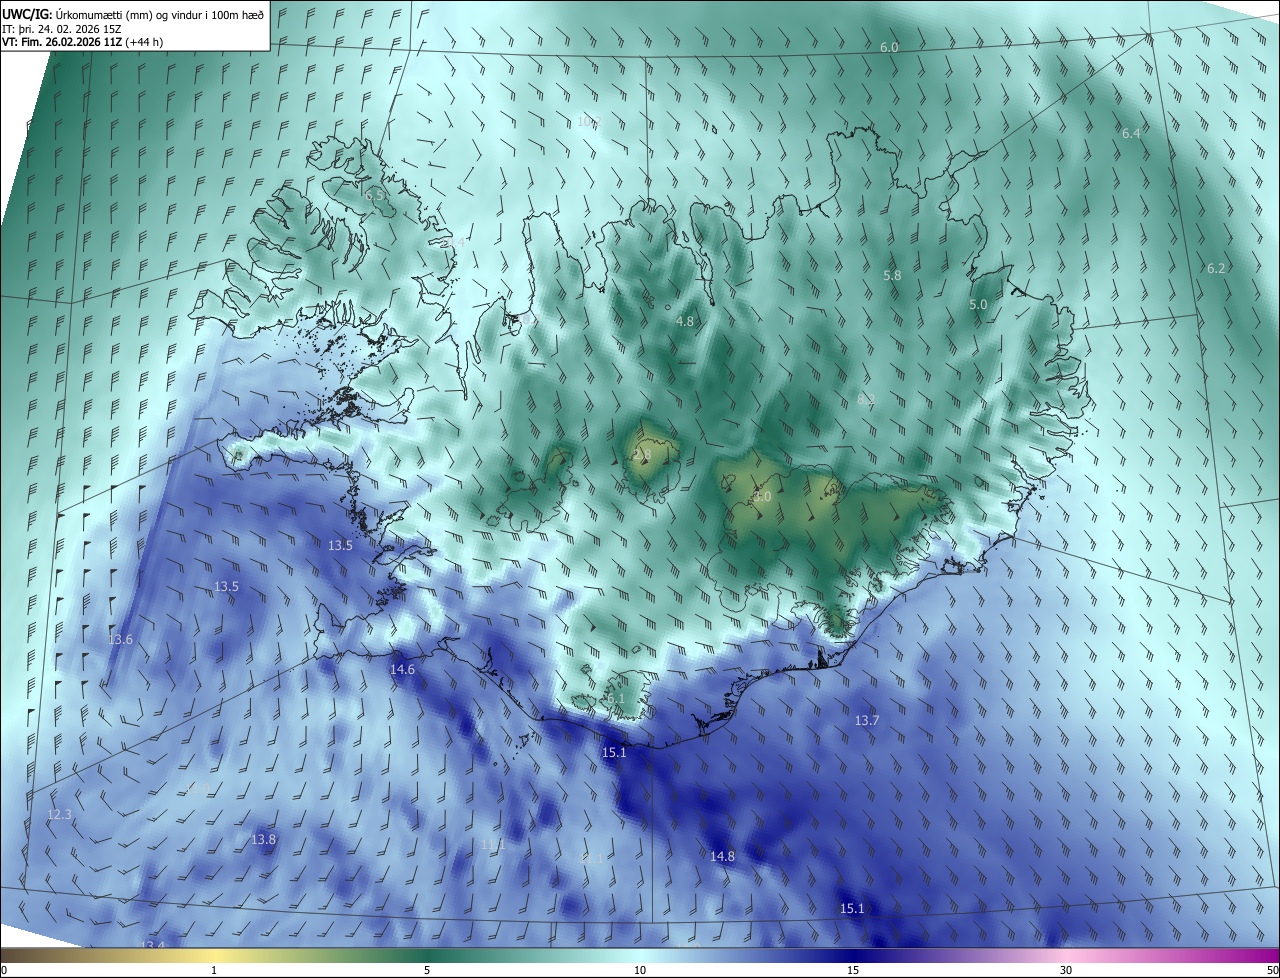Click the 14.6 map value label

tap(402, 669)
